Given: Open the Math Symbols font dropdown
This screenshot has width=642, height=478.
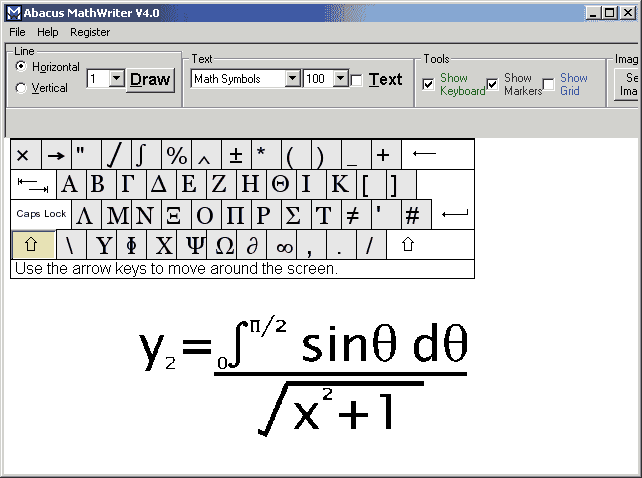Looking at the screenshot, I should pyautogui.click(x=293, y=79).
